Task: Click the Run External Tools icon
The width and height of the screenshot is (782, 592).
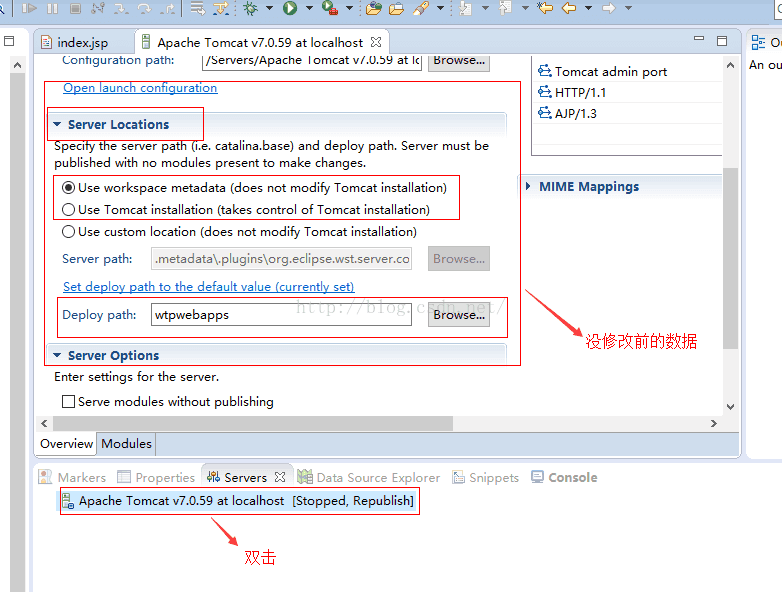Action: (330, 8)
